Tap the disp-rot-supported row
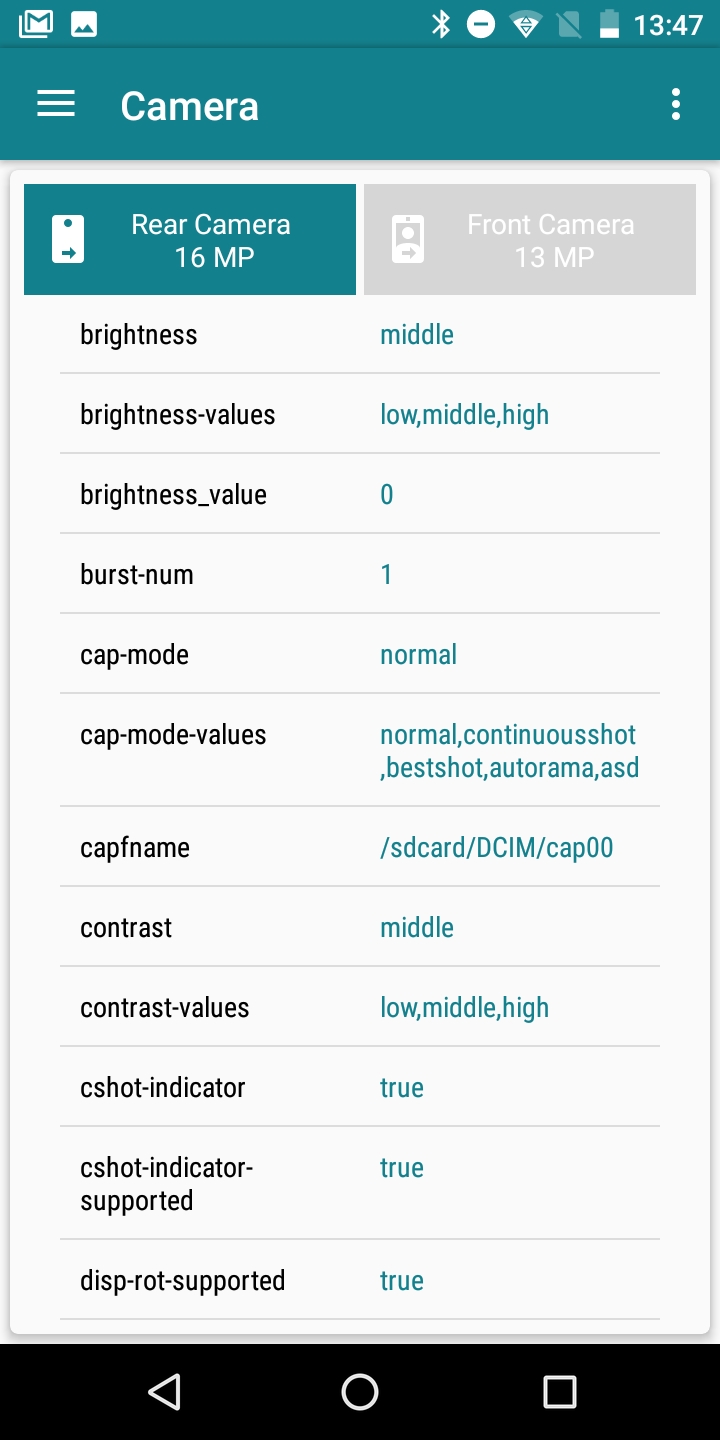The image size is (720, 1440). pyautogui.click(x=359, y=1281)
